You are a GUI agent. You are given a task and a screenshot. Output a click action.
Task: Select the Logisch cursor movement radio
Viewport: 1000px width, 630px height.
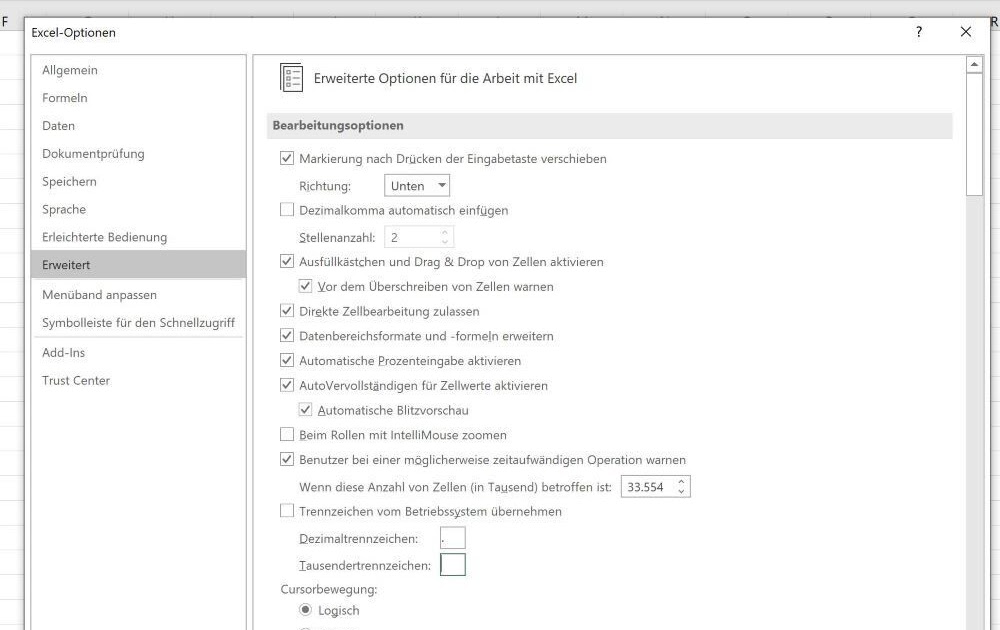coord(305,610)
